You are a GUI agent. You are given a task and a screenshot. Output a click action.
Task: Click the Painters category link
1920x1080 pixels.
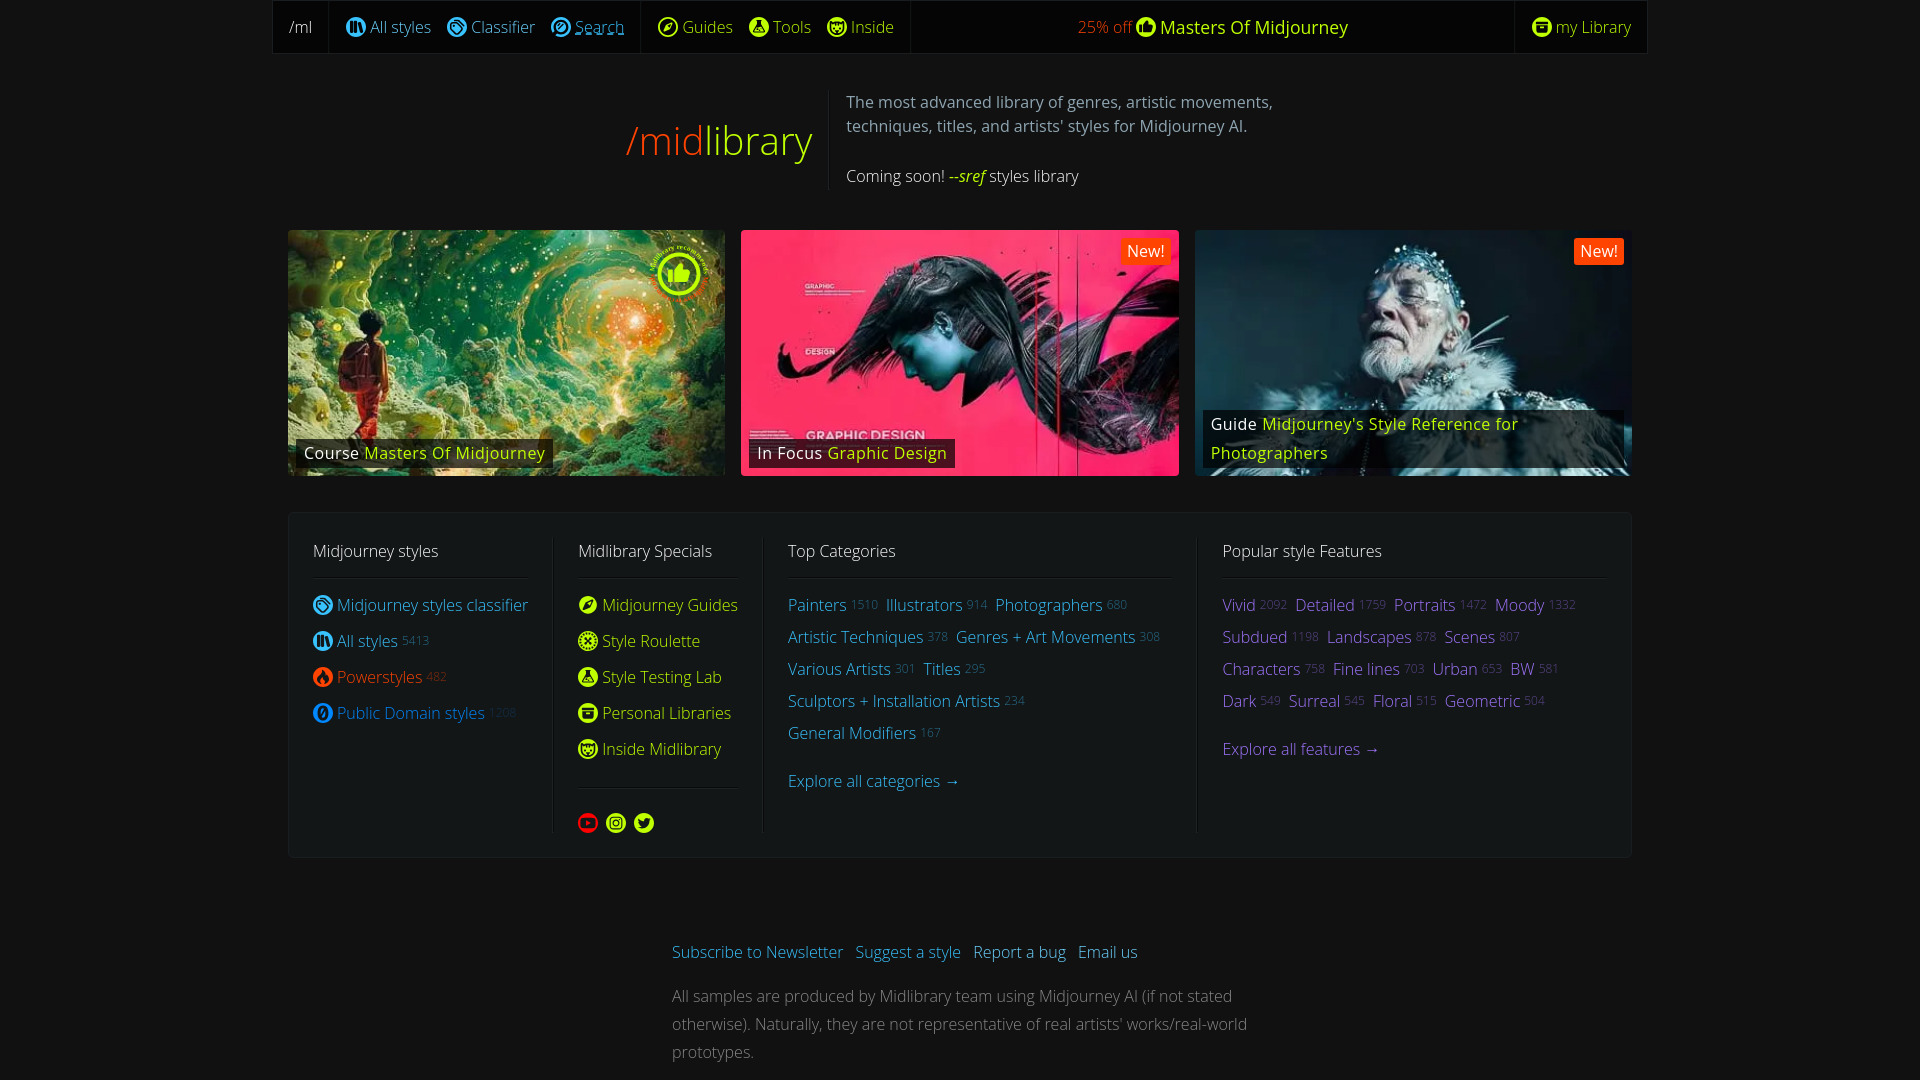(816, 605)
